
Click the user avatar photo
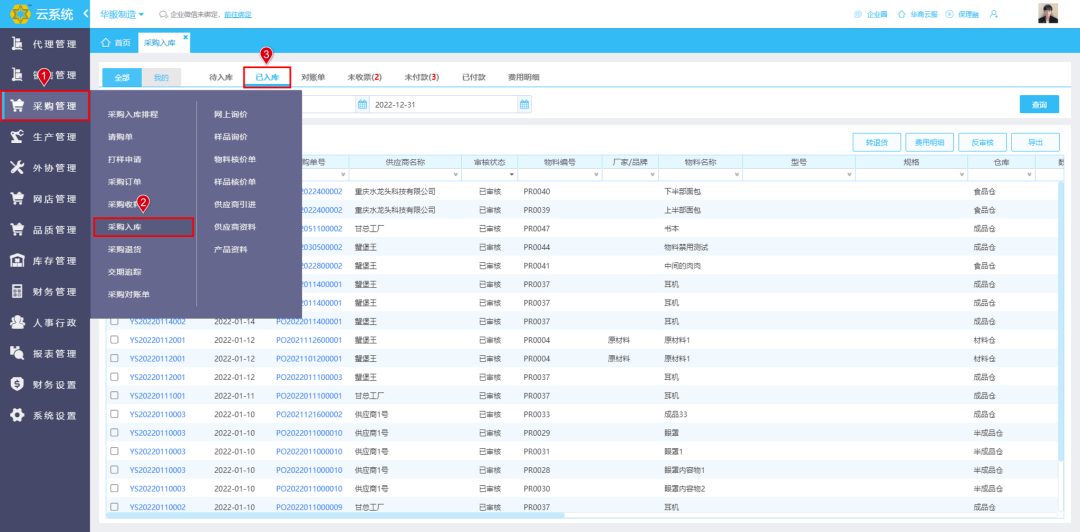1048,14
